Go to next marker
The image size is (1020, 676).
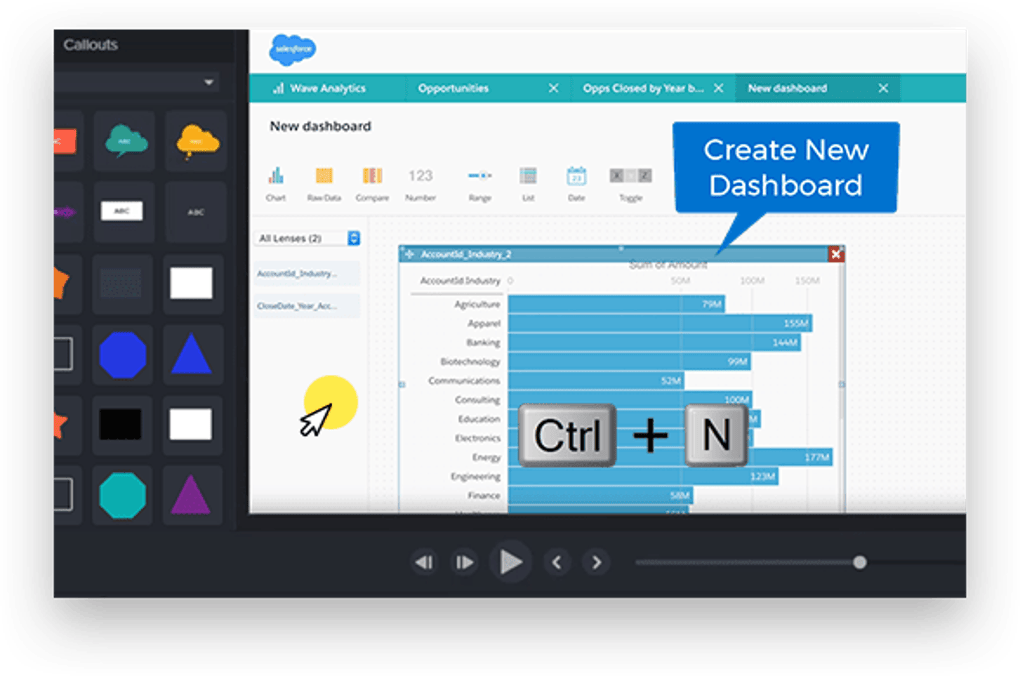[597, 561]
